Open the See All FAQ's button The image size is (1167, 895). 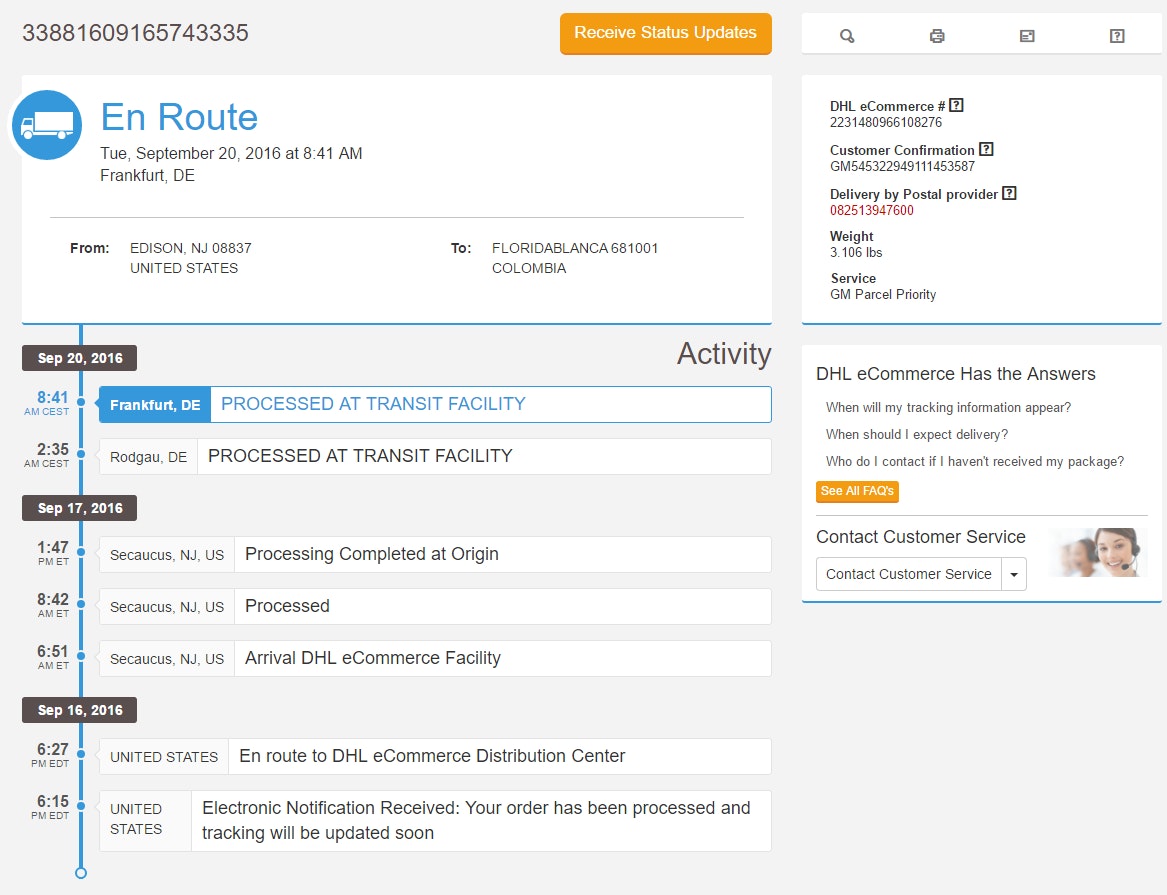(x=857, y=491)
